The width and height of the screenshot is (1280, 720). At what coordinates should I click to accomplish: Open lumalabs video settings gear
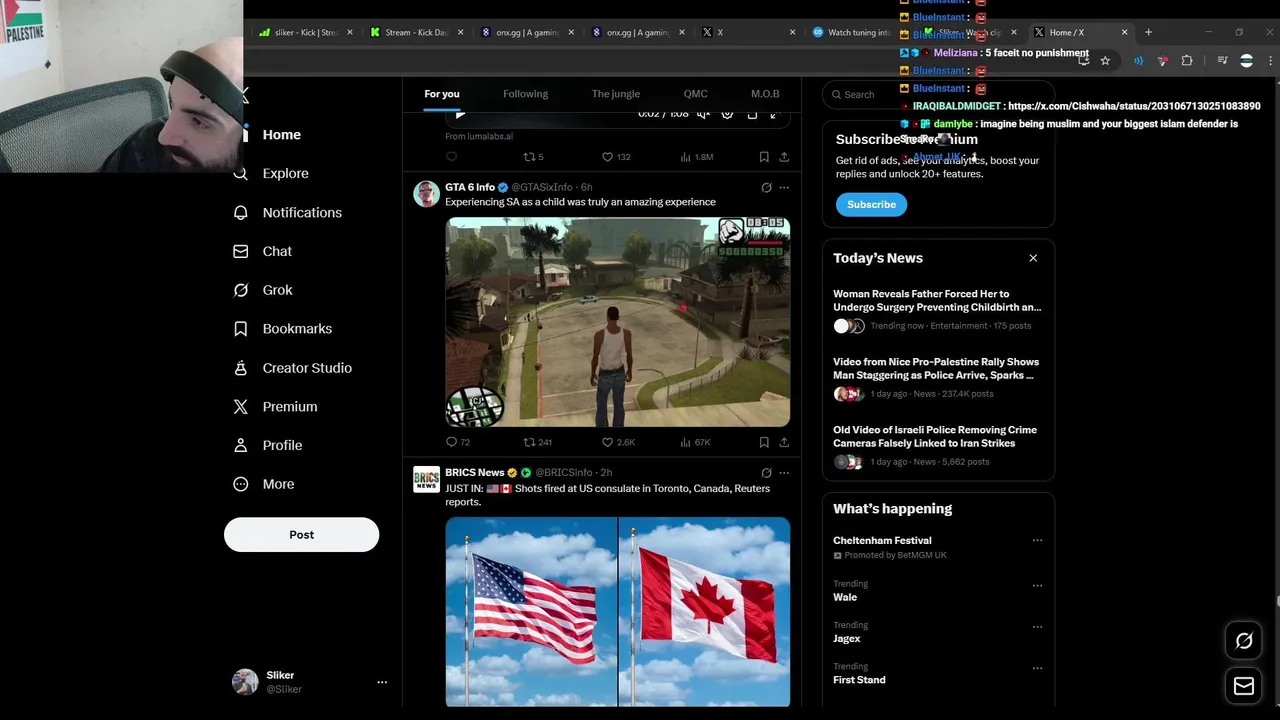727,114
